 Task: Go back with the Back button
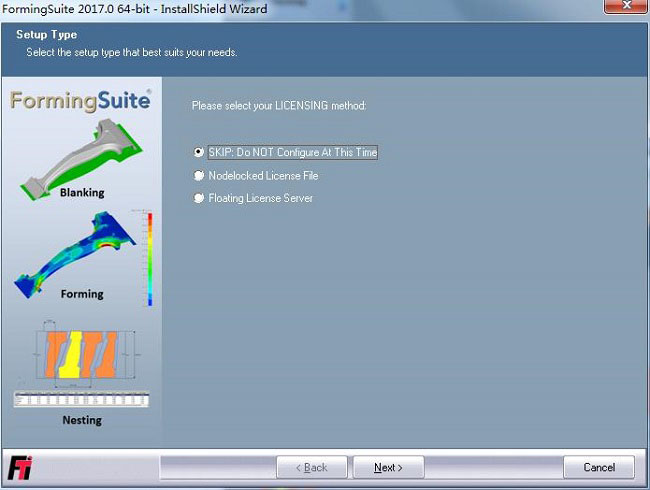click(x=312, y=467)
